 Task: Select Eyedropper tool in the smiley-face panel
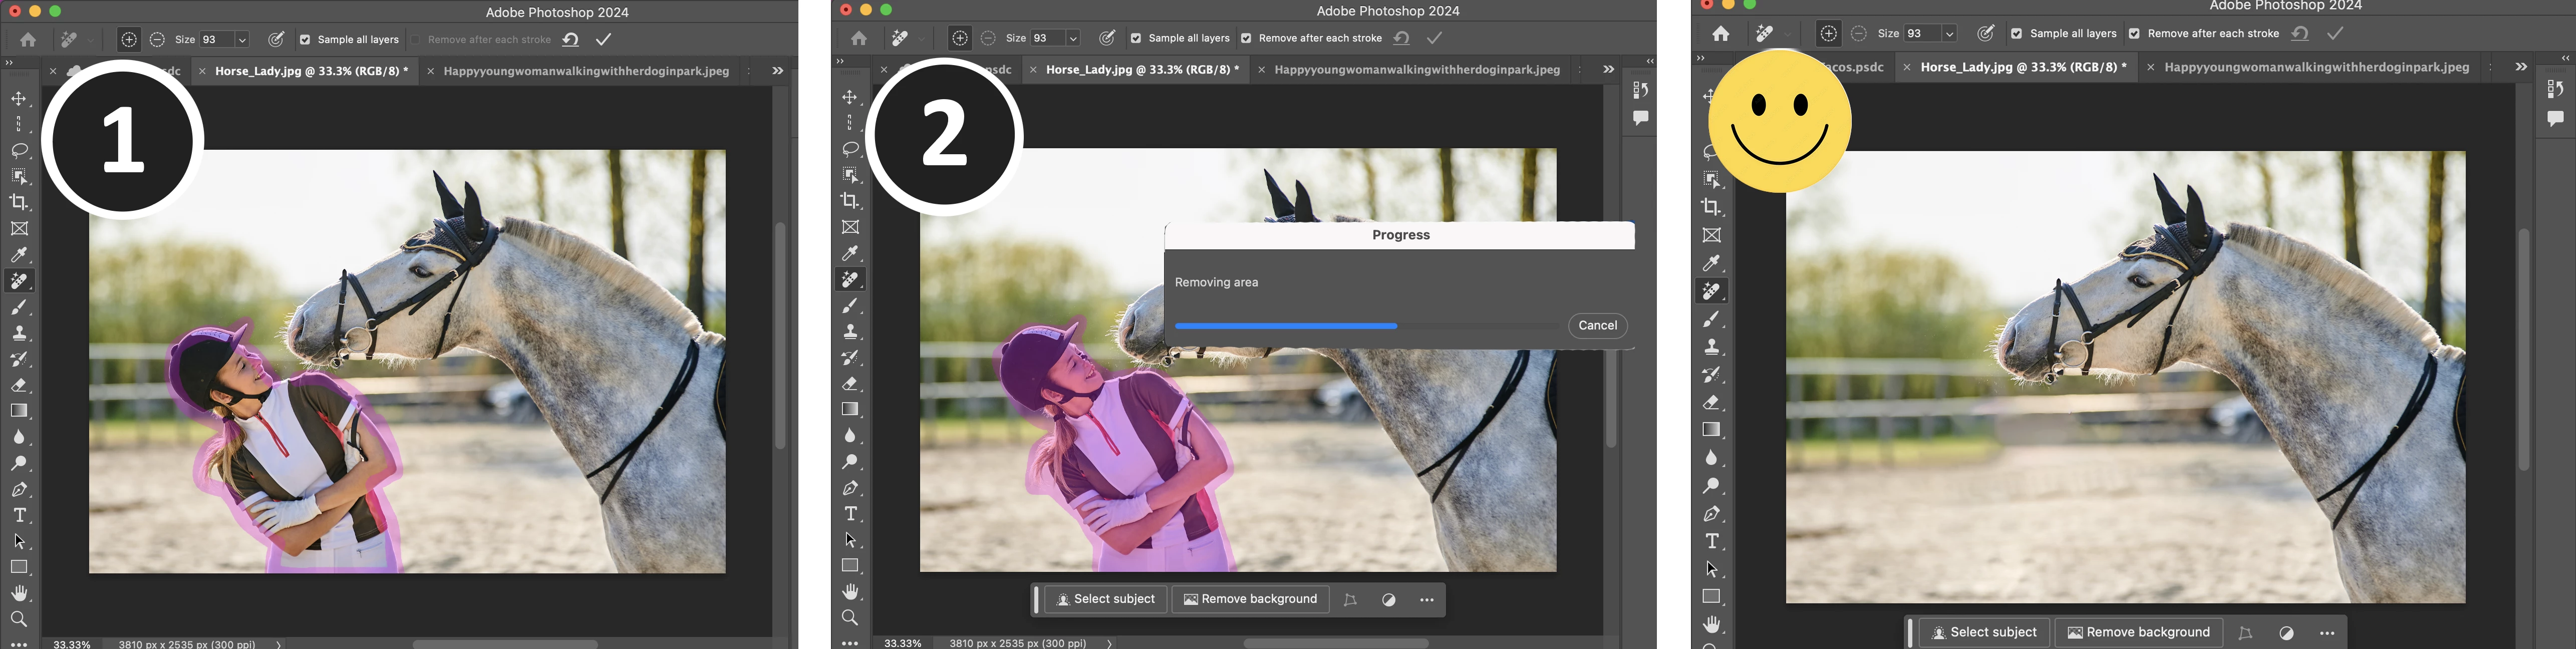click(x=1712, y=263)
